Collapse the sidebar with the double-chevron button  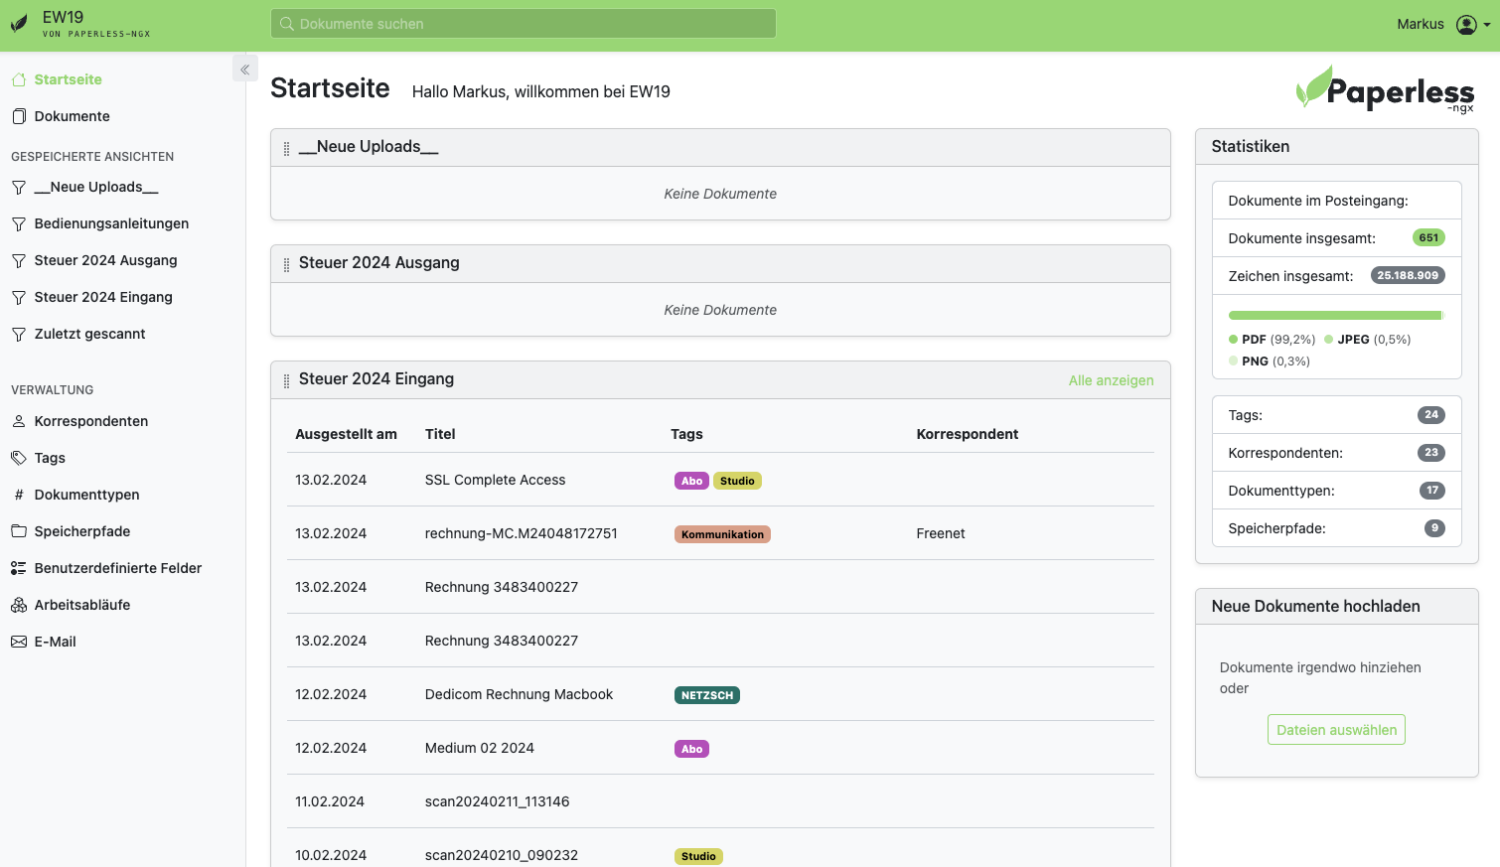[245, 69]
